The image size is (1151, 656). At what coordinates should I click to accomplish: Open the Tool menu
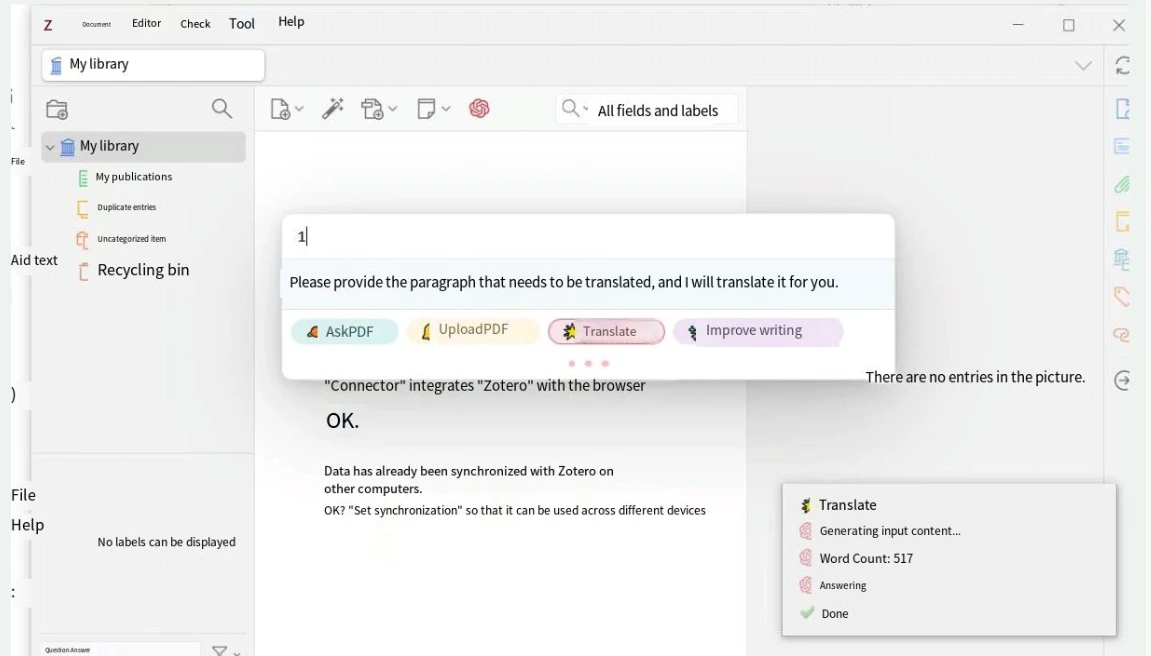(241, 22)
